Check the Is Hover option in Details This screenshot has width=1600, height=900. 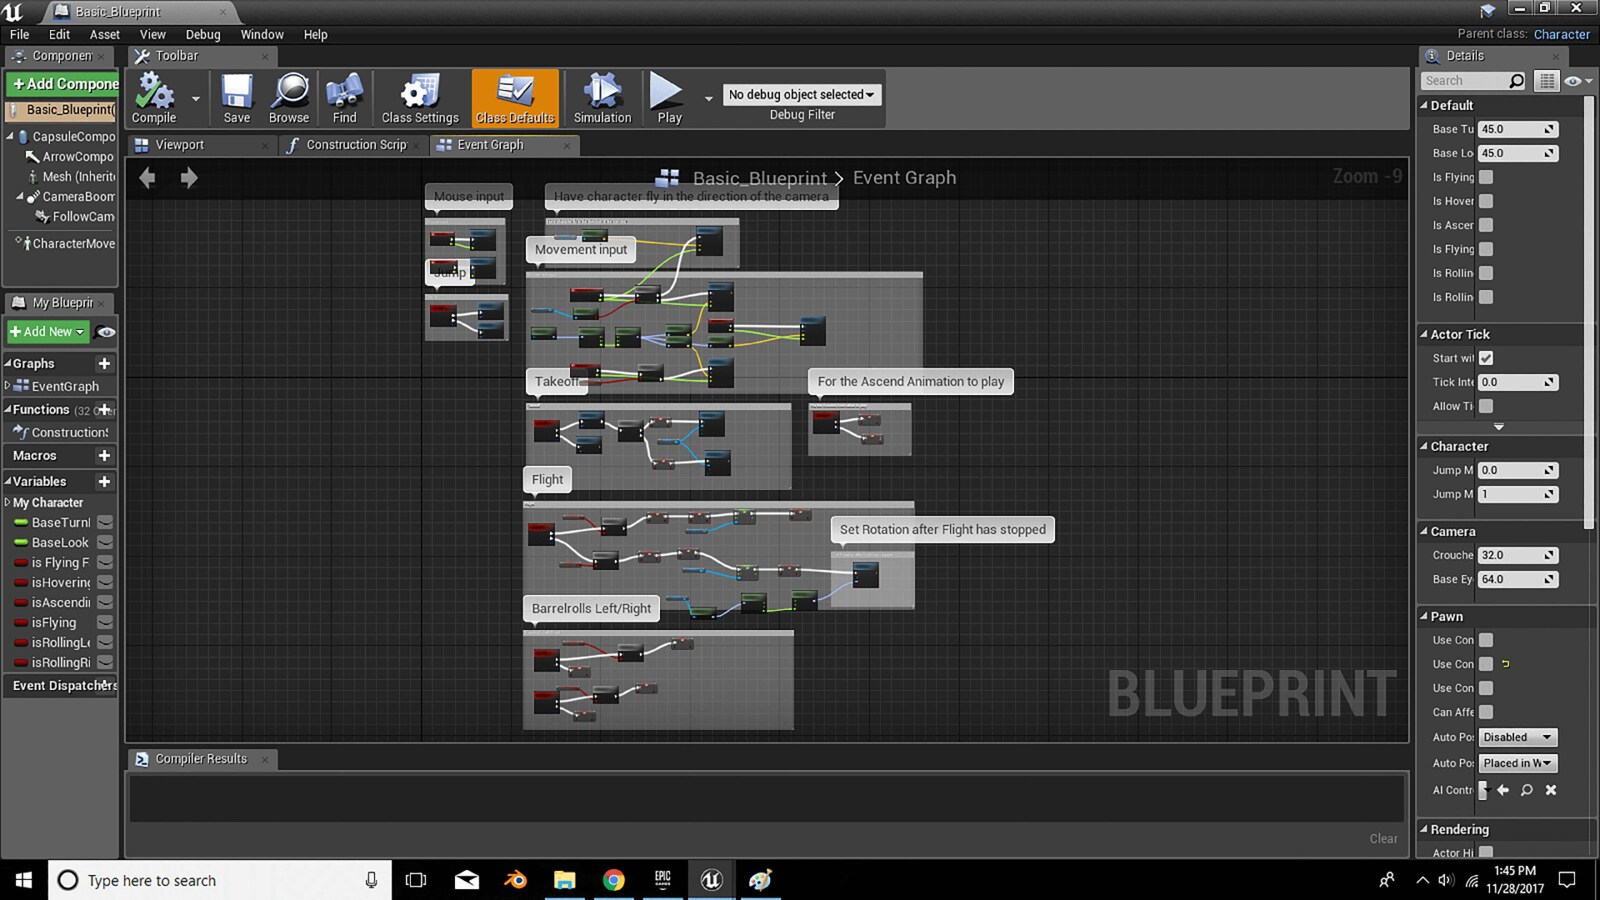(1487, 201)
